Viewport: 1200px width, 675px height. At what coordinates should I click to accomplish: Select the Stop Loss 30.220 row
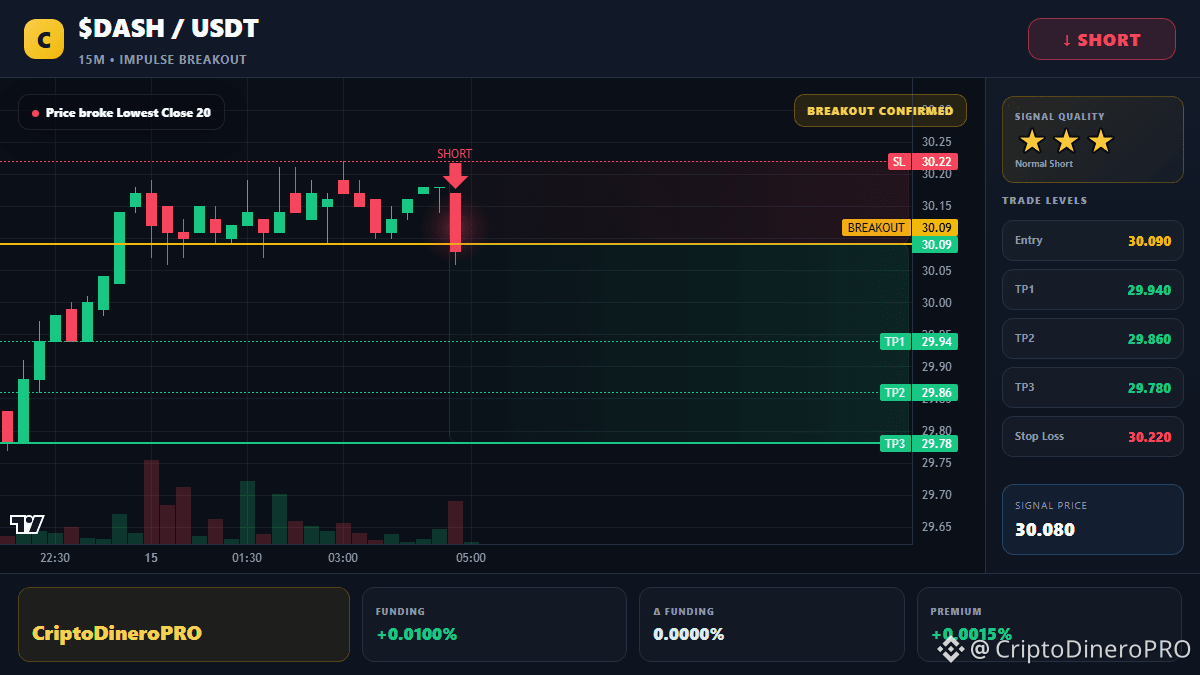[1092, 437]
